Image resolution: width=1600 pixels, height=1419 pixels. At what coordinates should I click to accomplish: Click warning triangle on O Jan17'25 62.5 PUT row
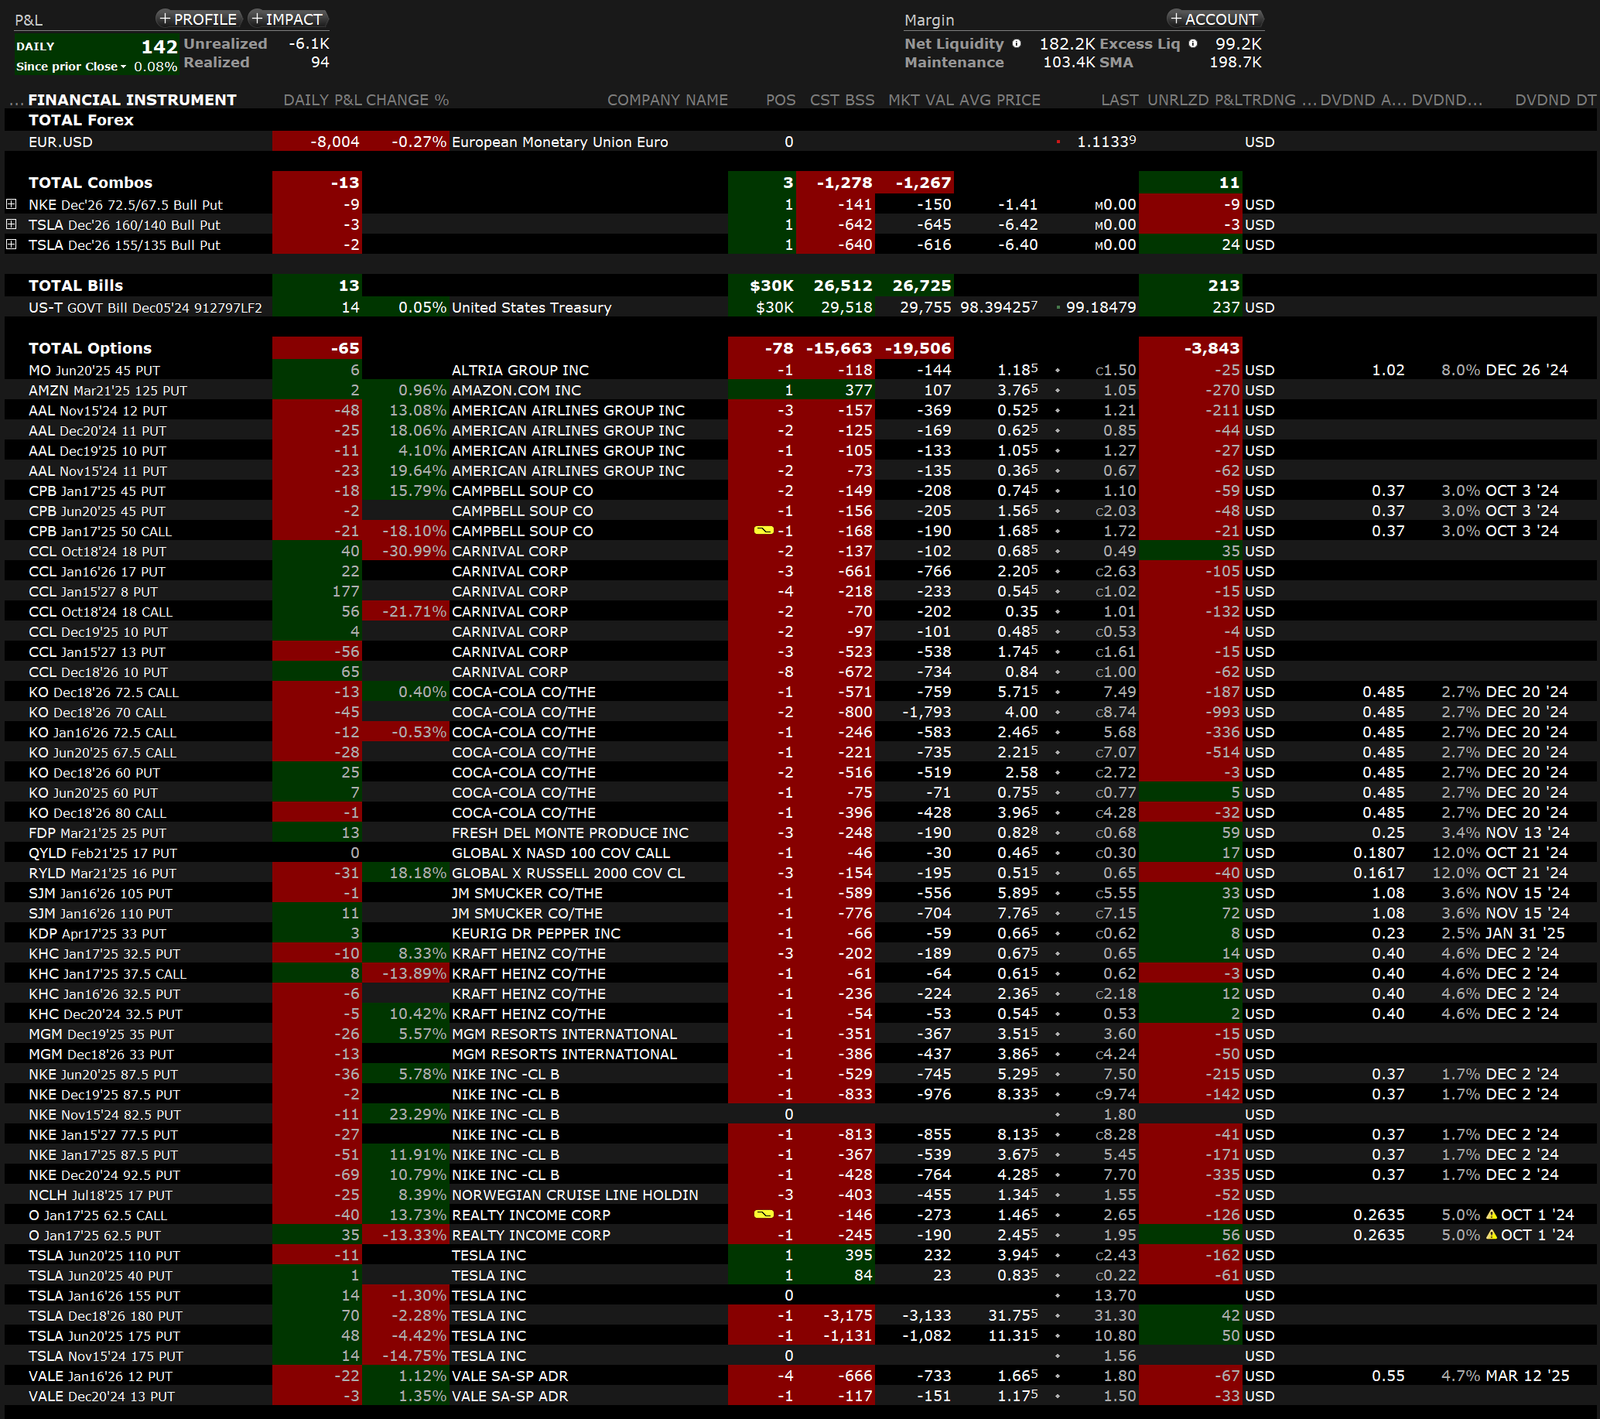coord(1492,1235)
